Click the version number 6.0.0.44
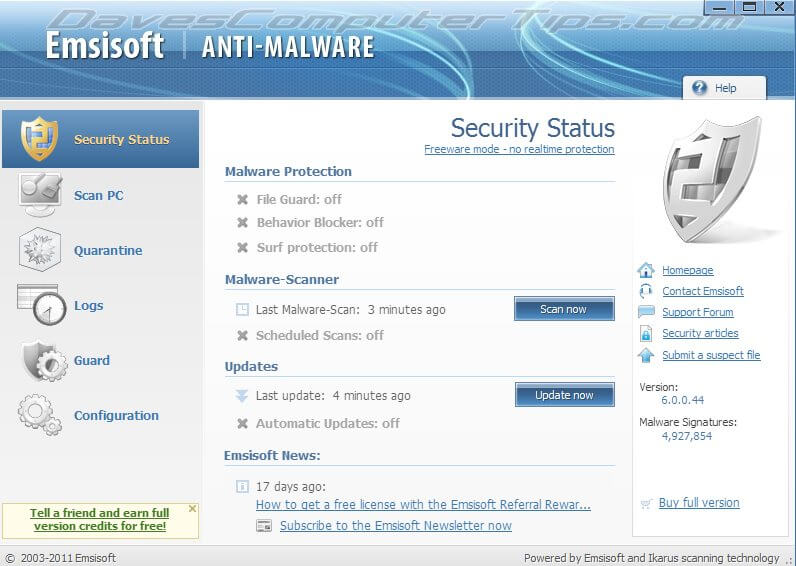796x566 pixels. pyautogui.click(x=683, y=400)
